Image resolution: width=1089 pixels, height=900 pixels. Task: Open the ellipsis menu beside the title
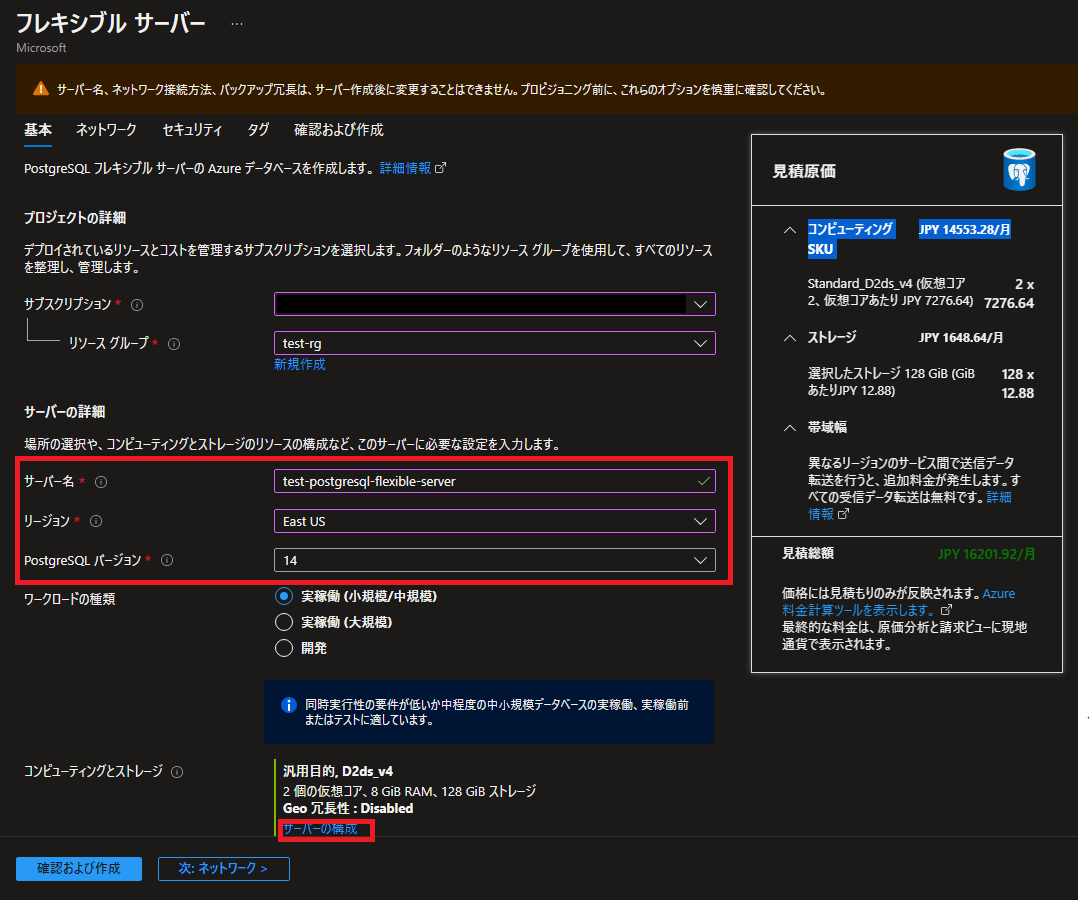tap(237, 24)
